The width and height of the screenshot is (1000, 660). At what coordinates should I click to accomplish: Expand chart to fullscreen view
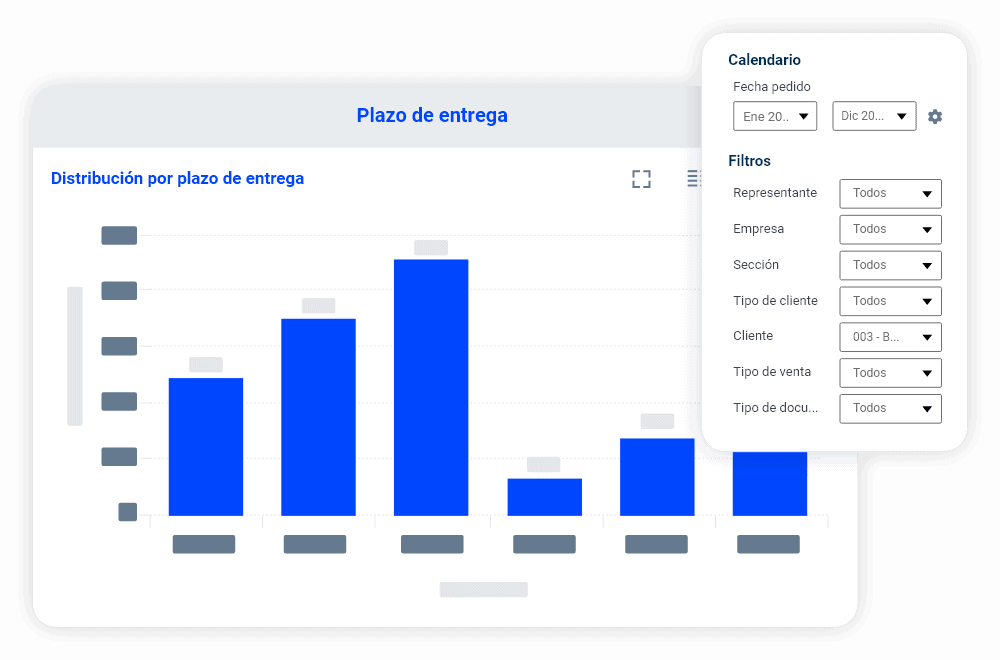coord(641,179)
